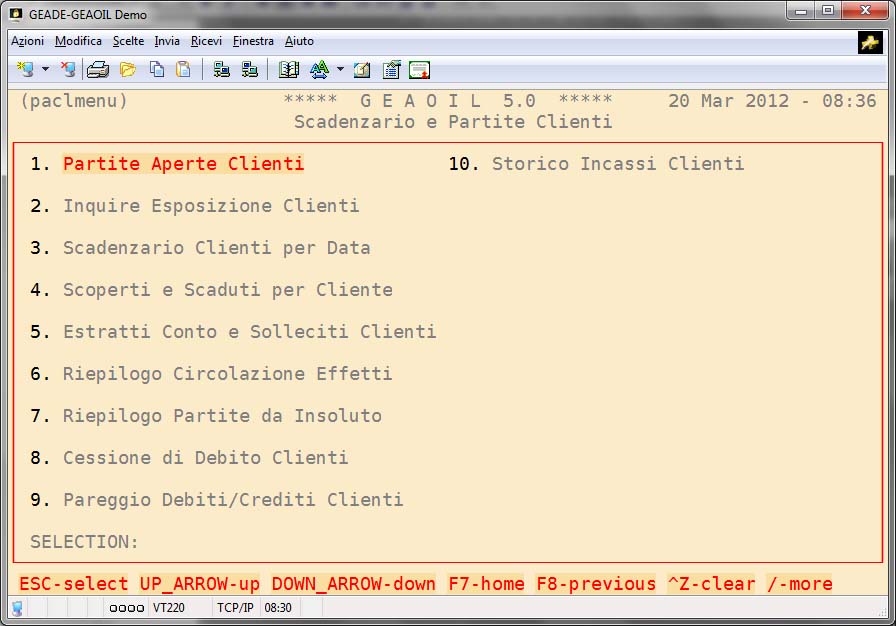Click the font size AA icon
This screenshot has width=896, height=626.
click(x=319, y=70)
